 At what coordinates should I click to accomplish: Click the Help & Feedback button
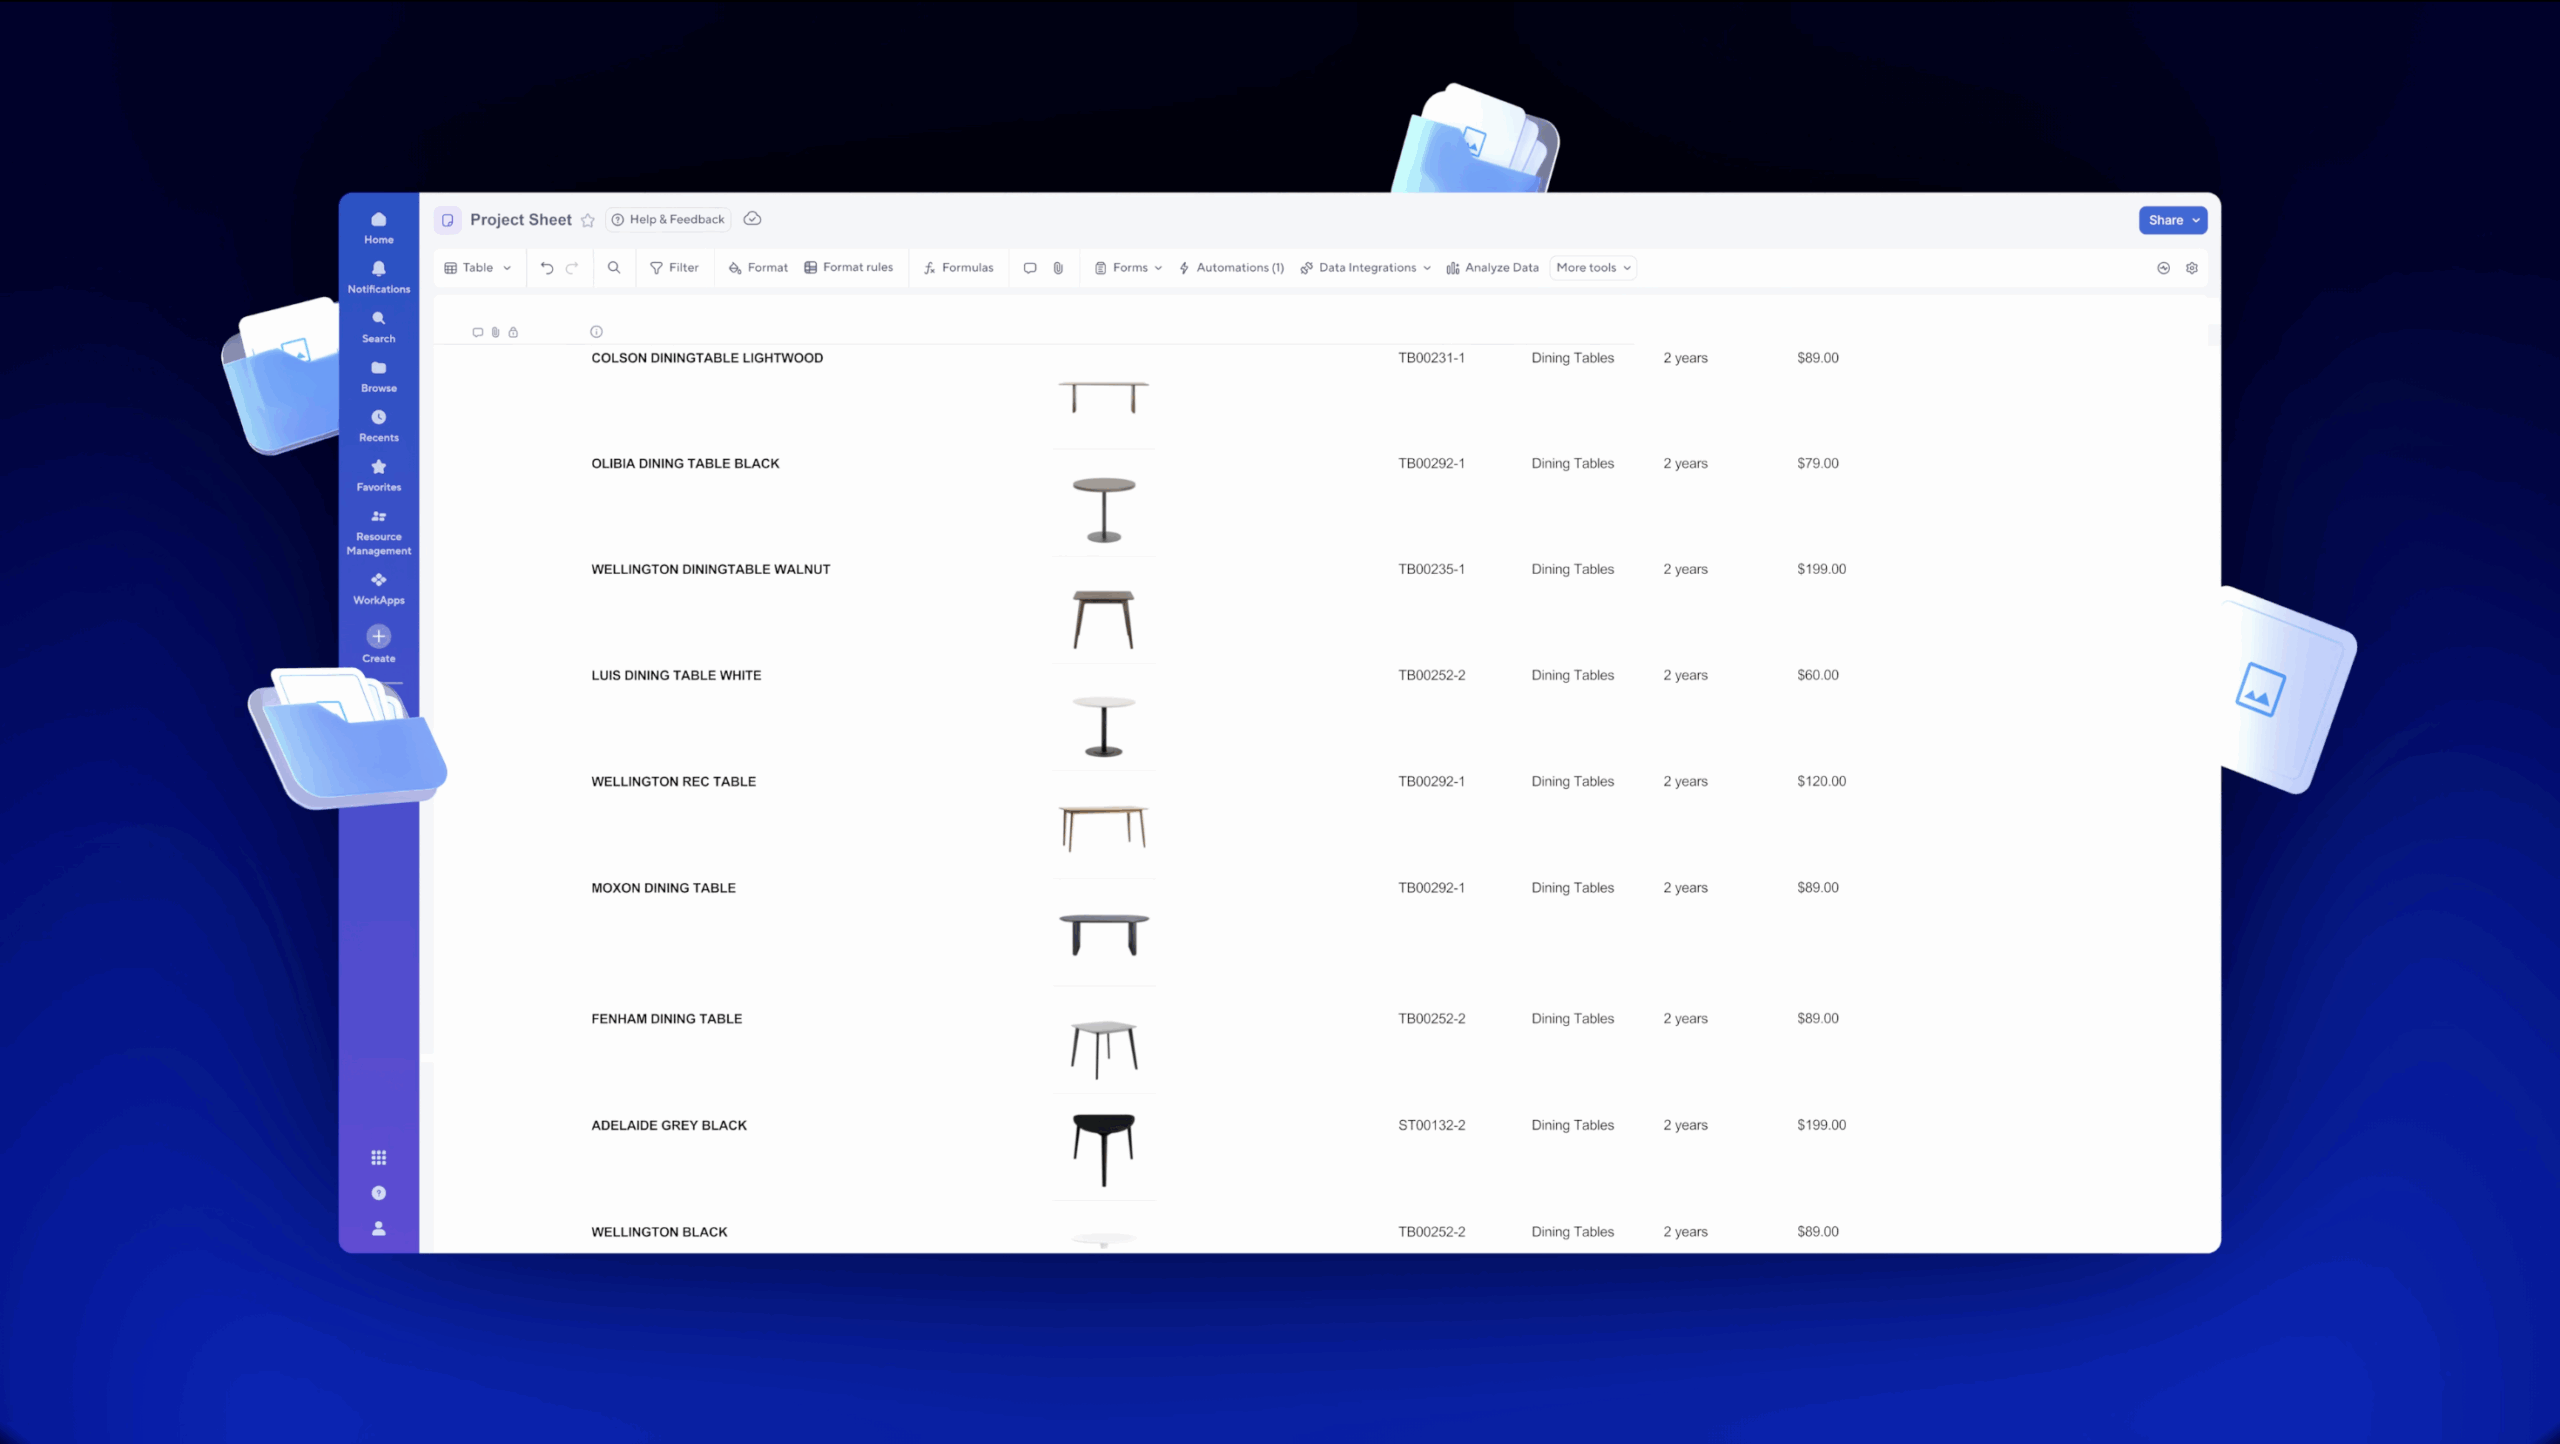pos(668,220)
